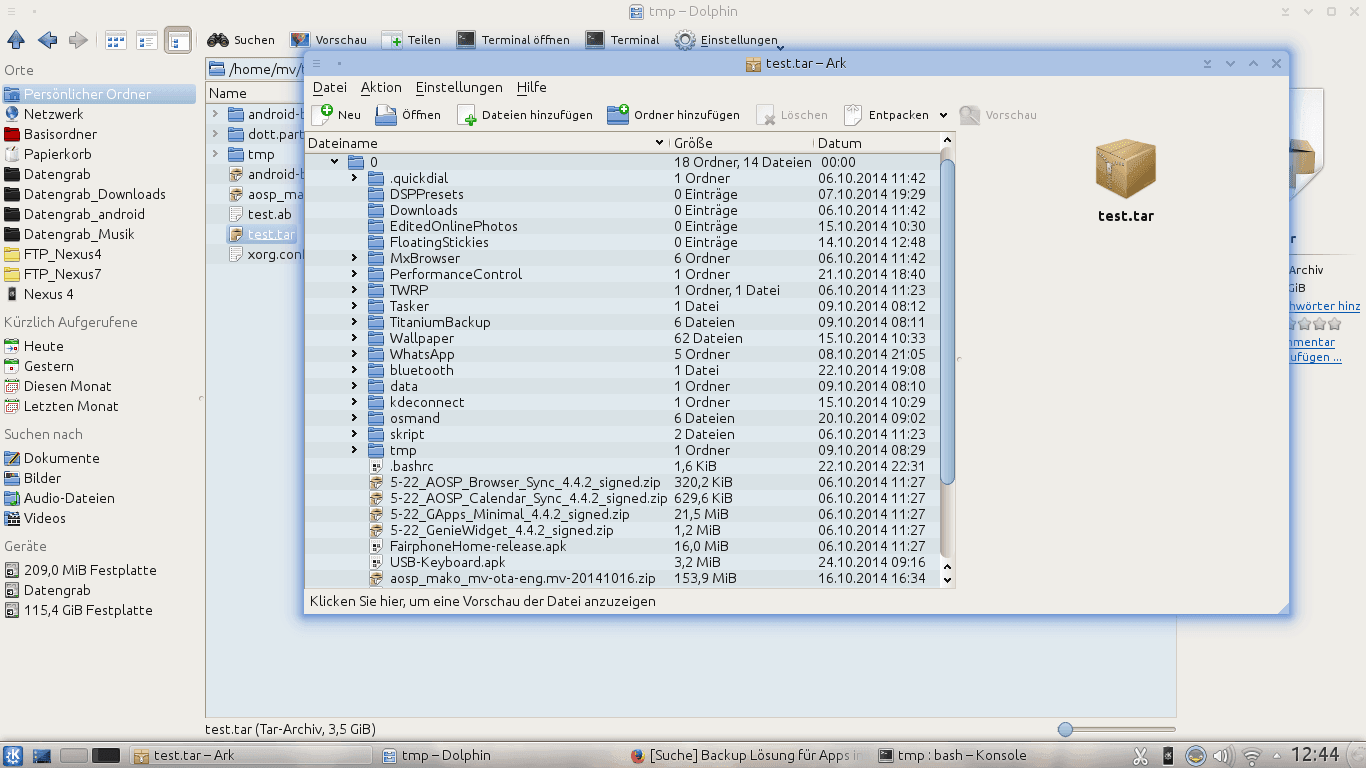Select the .bashrc file in archive
The width and height of the screenshot is (1366, 768).
click(x=410, y=466)
